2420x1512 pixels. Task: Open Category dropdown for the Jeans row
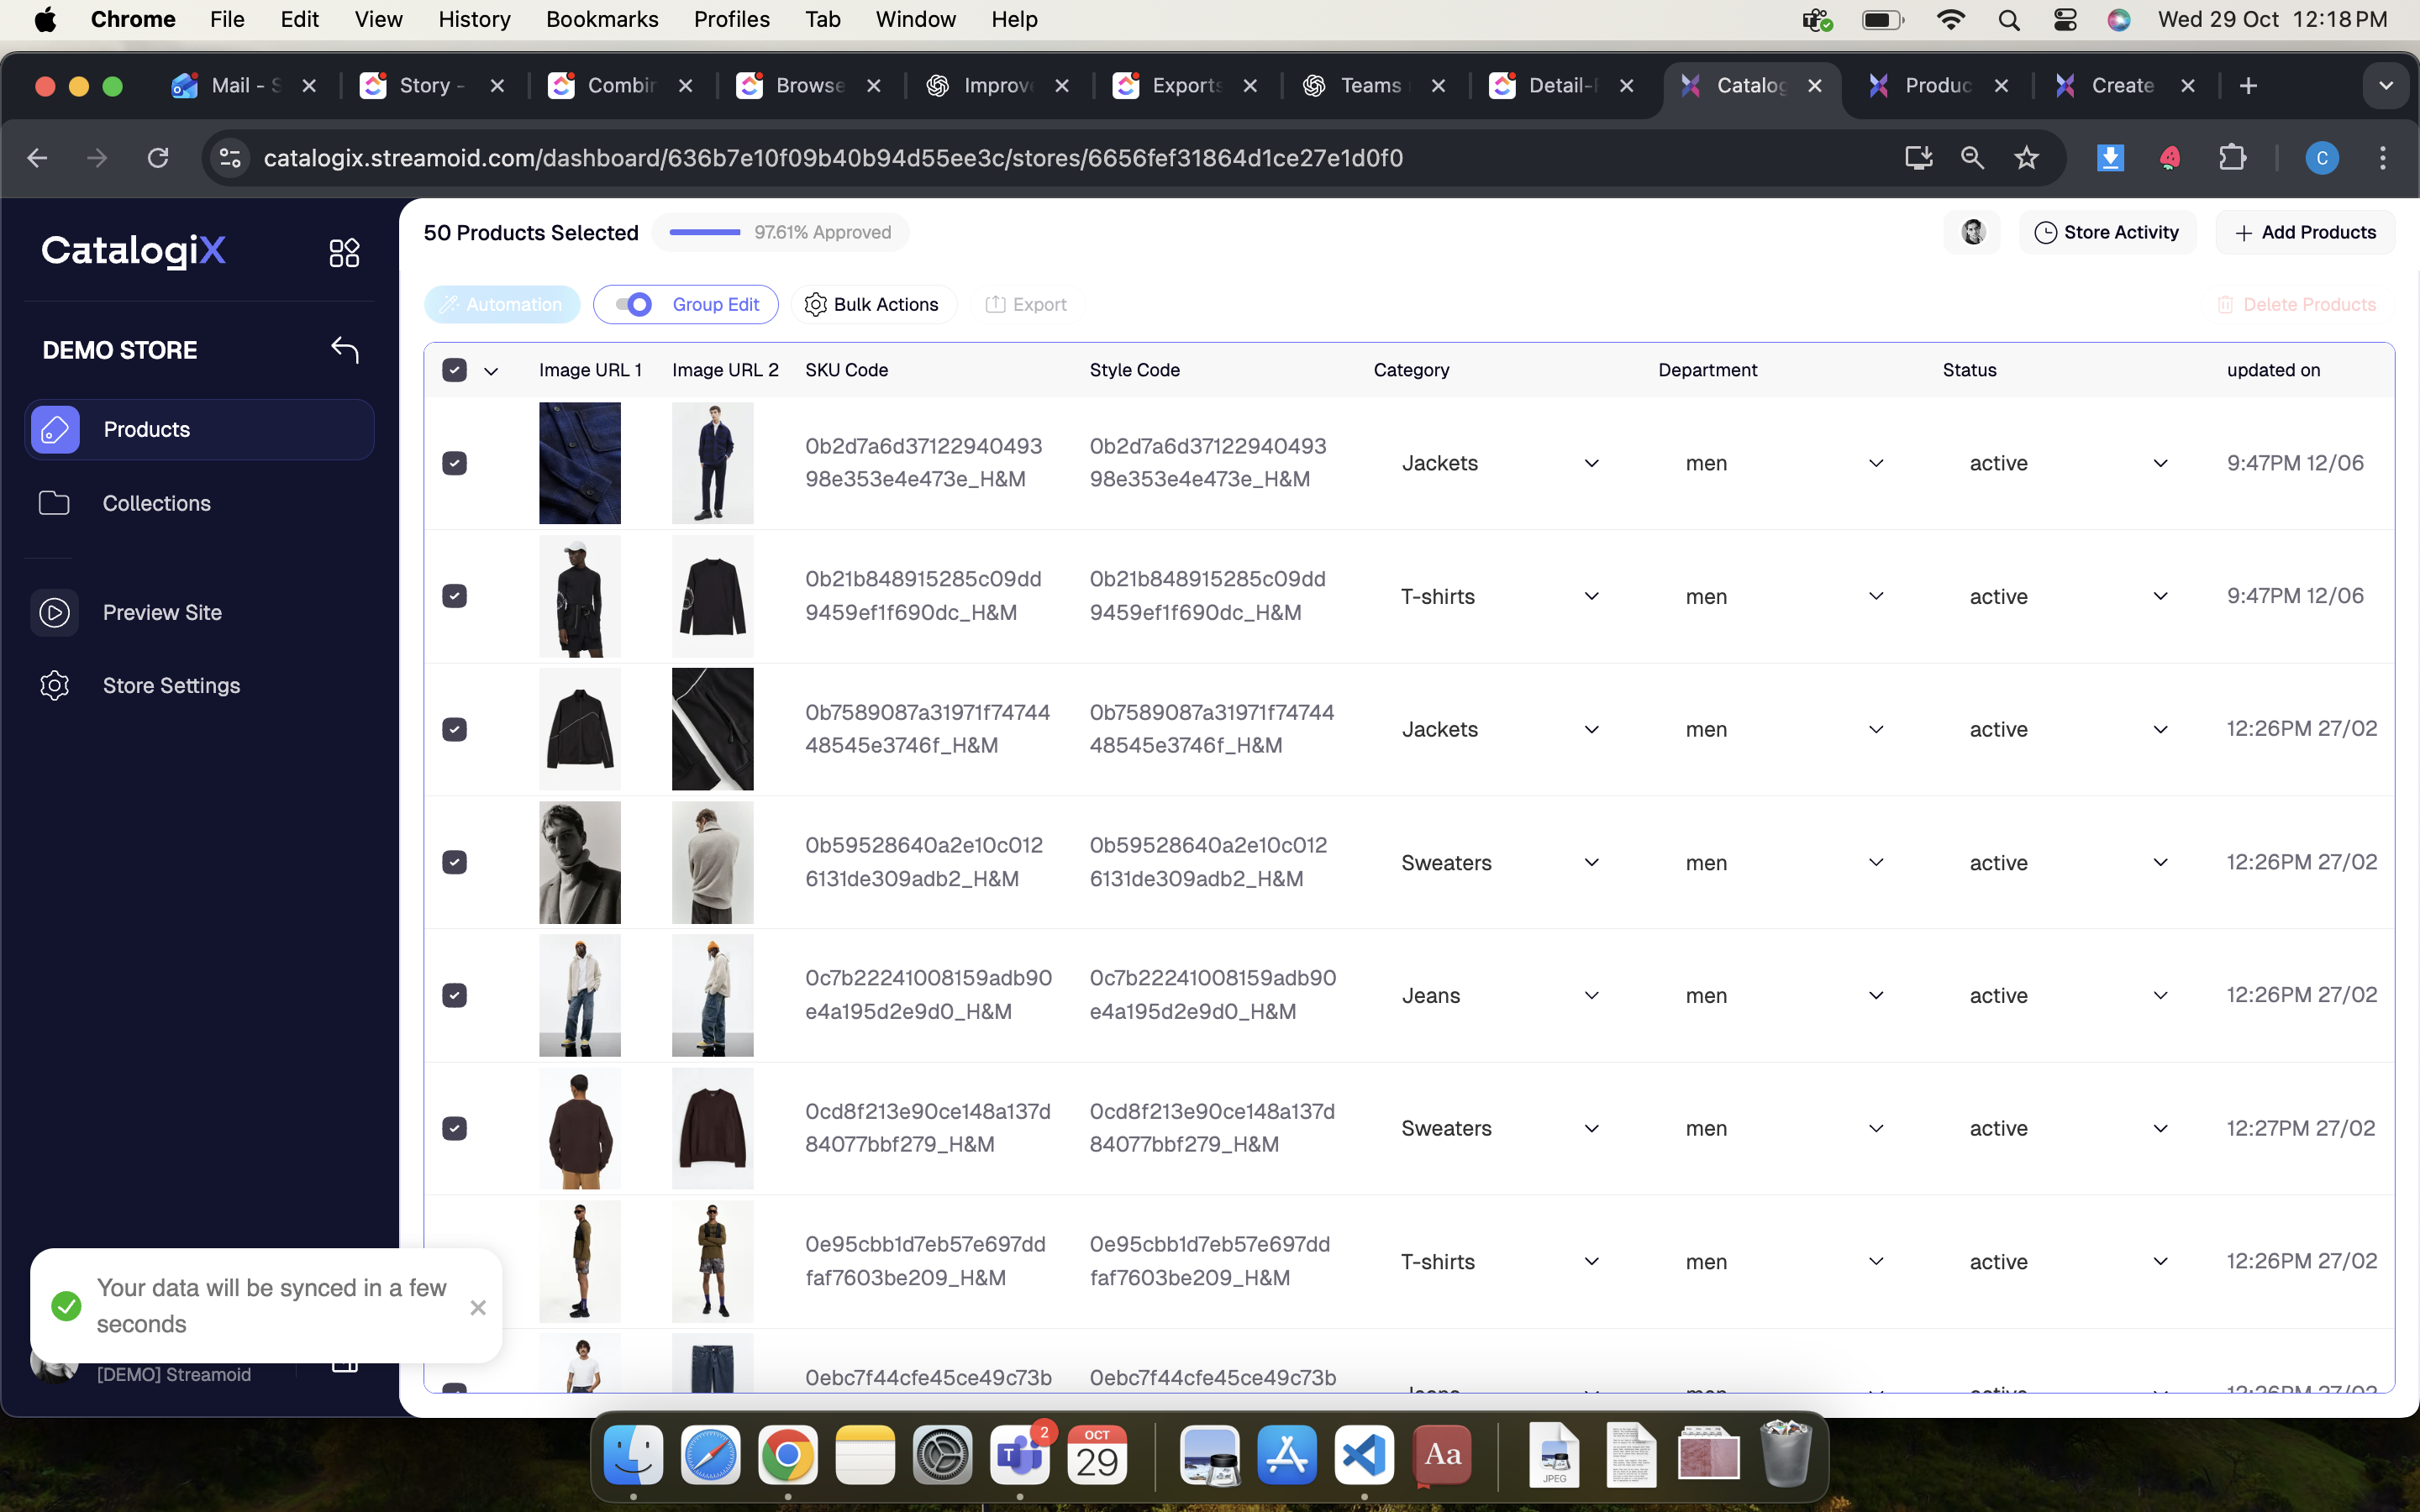coord(1591,995)
